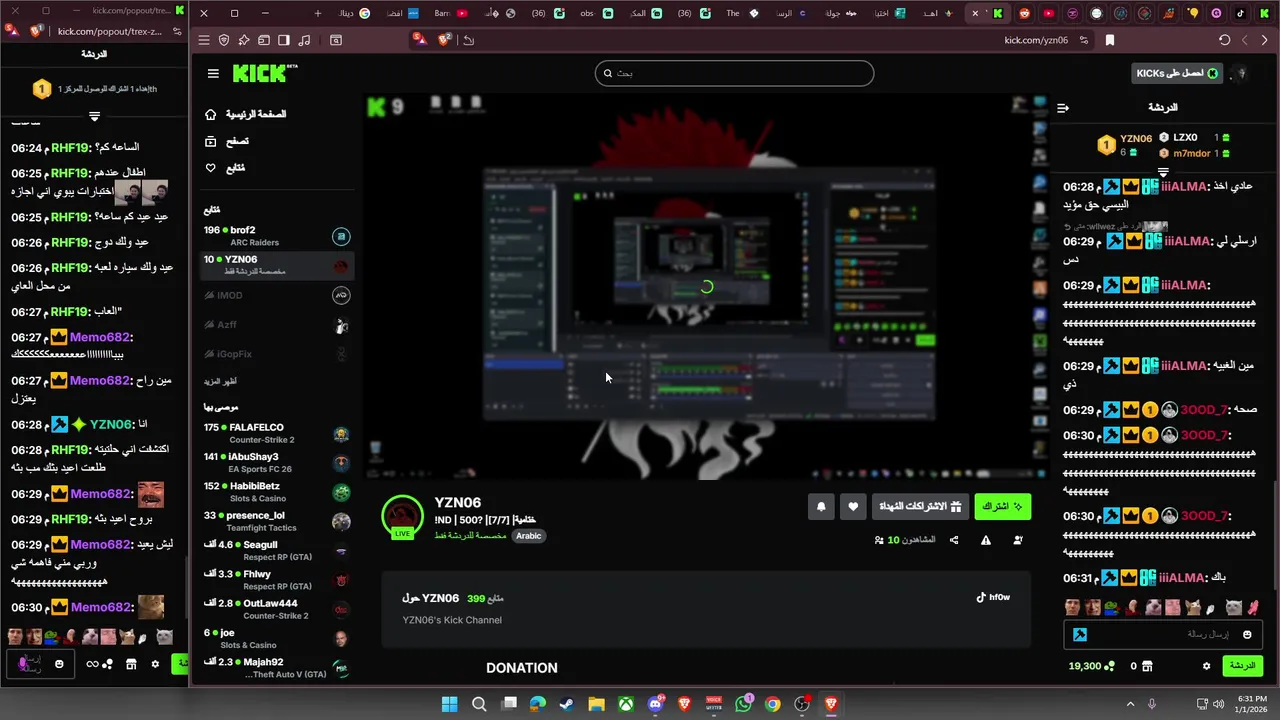Open Windows taskbar search
Viewport: 1280px width, 720px height.
point(479,704)
